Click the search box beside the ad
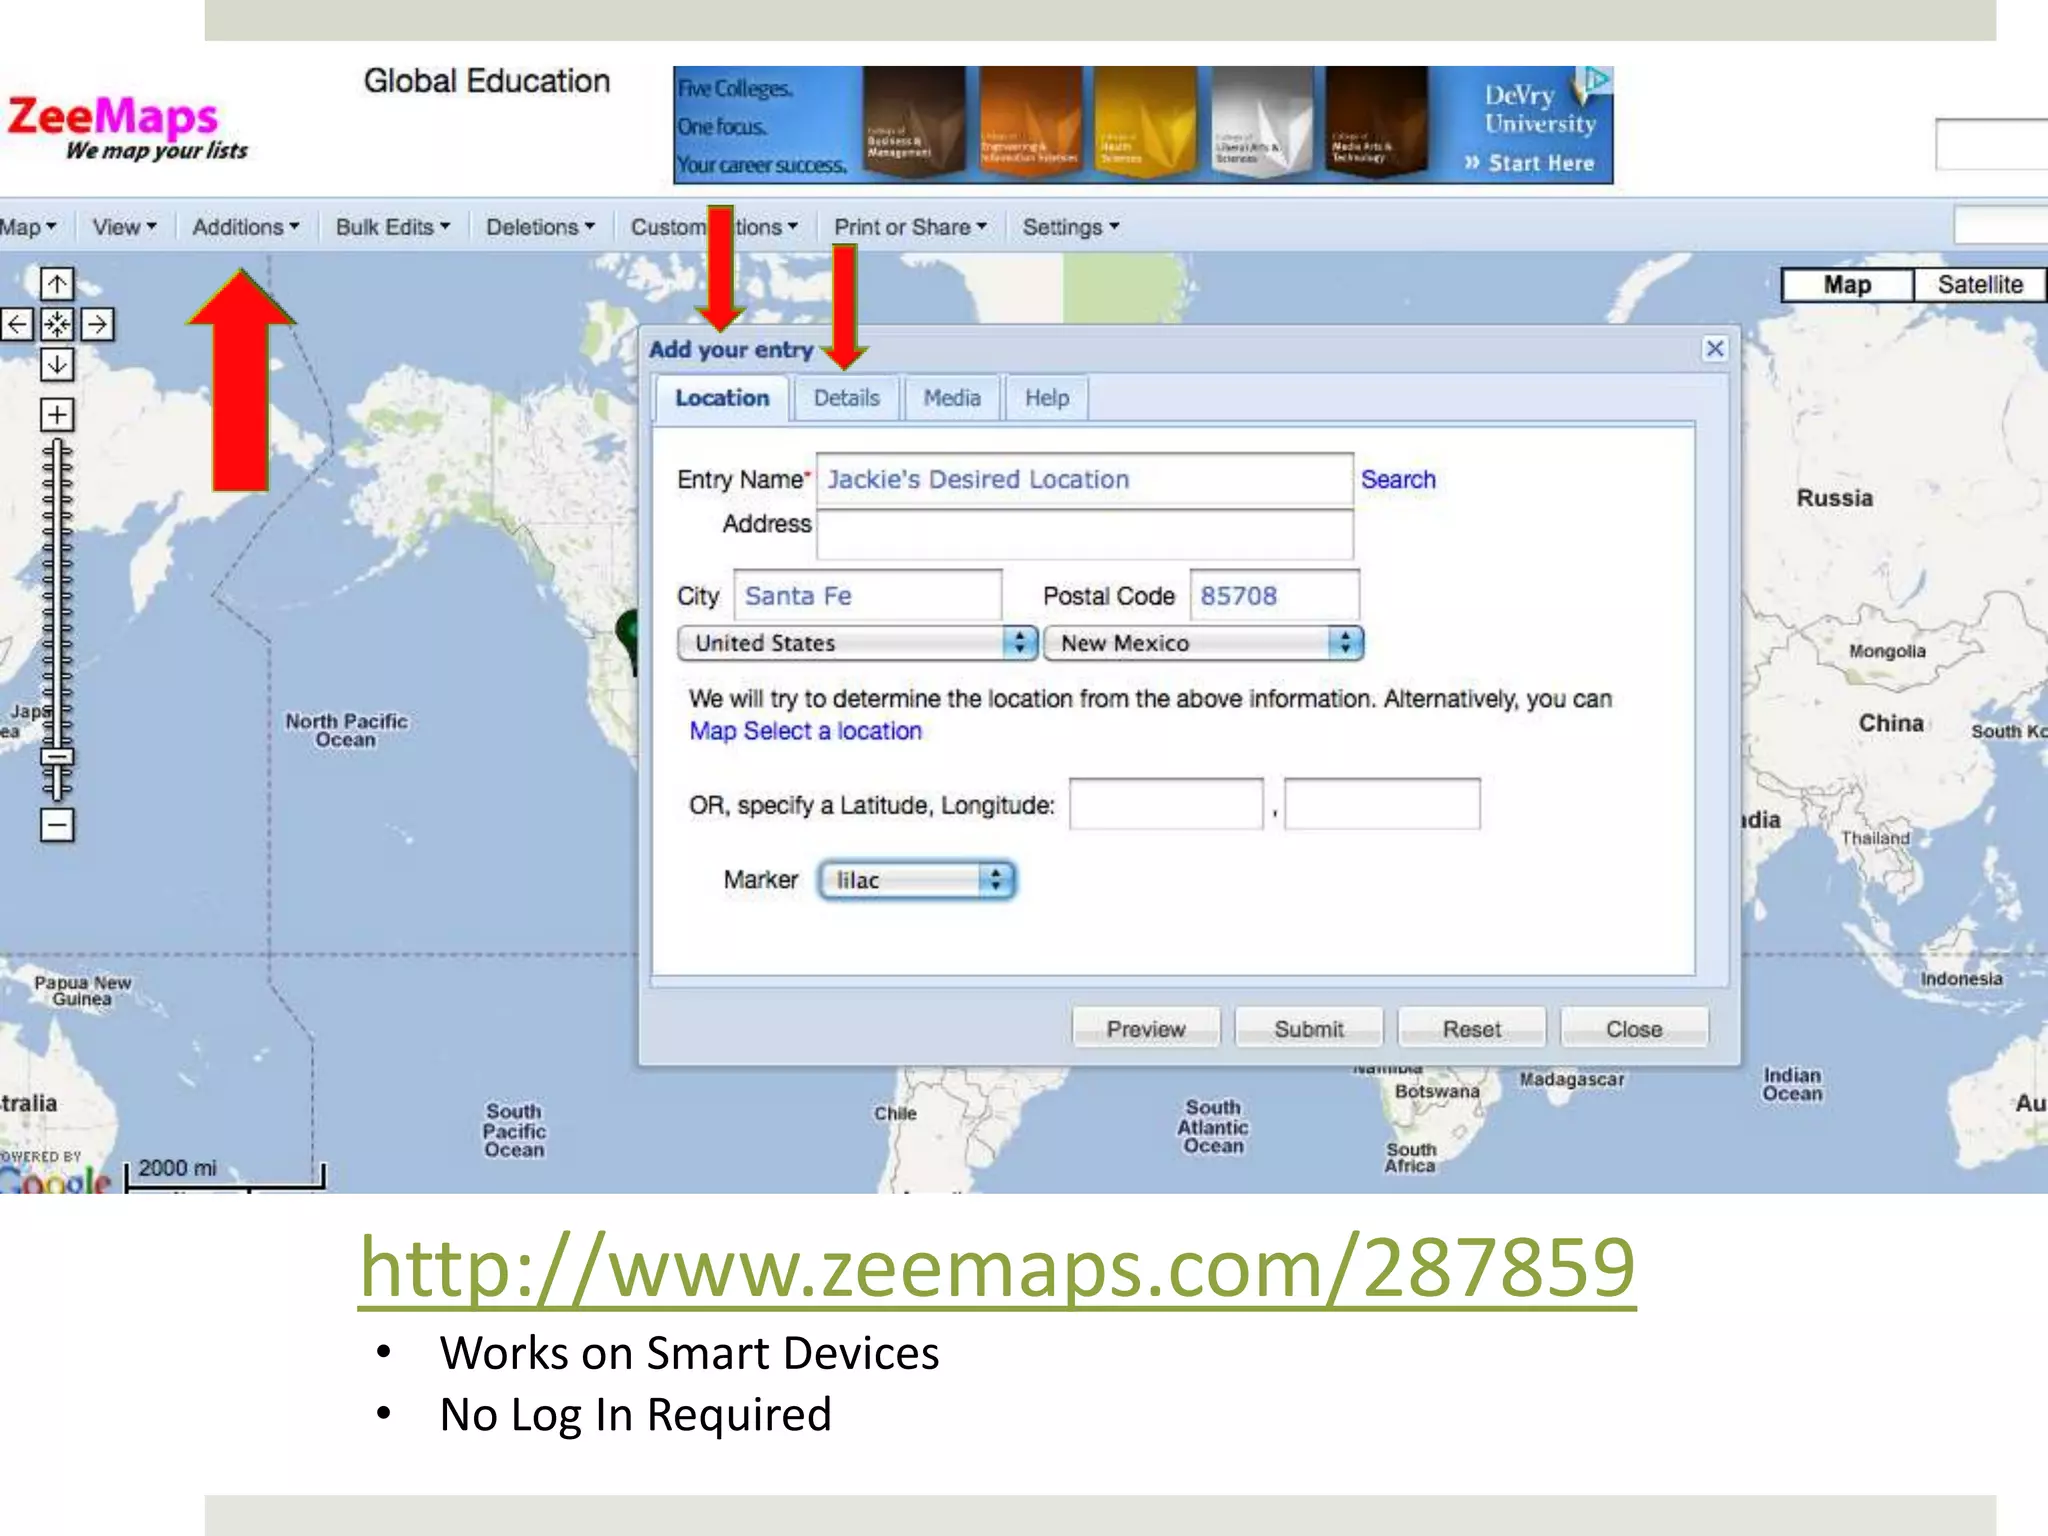2048x1536 pixels. point(1991,145)
